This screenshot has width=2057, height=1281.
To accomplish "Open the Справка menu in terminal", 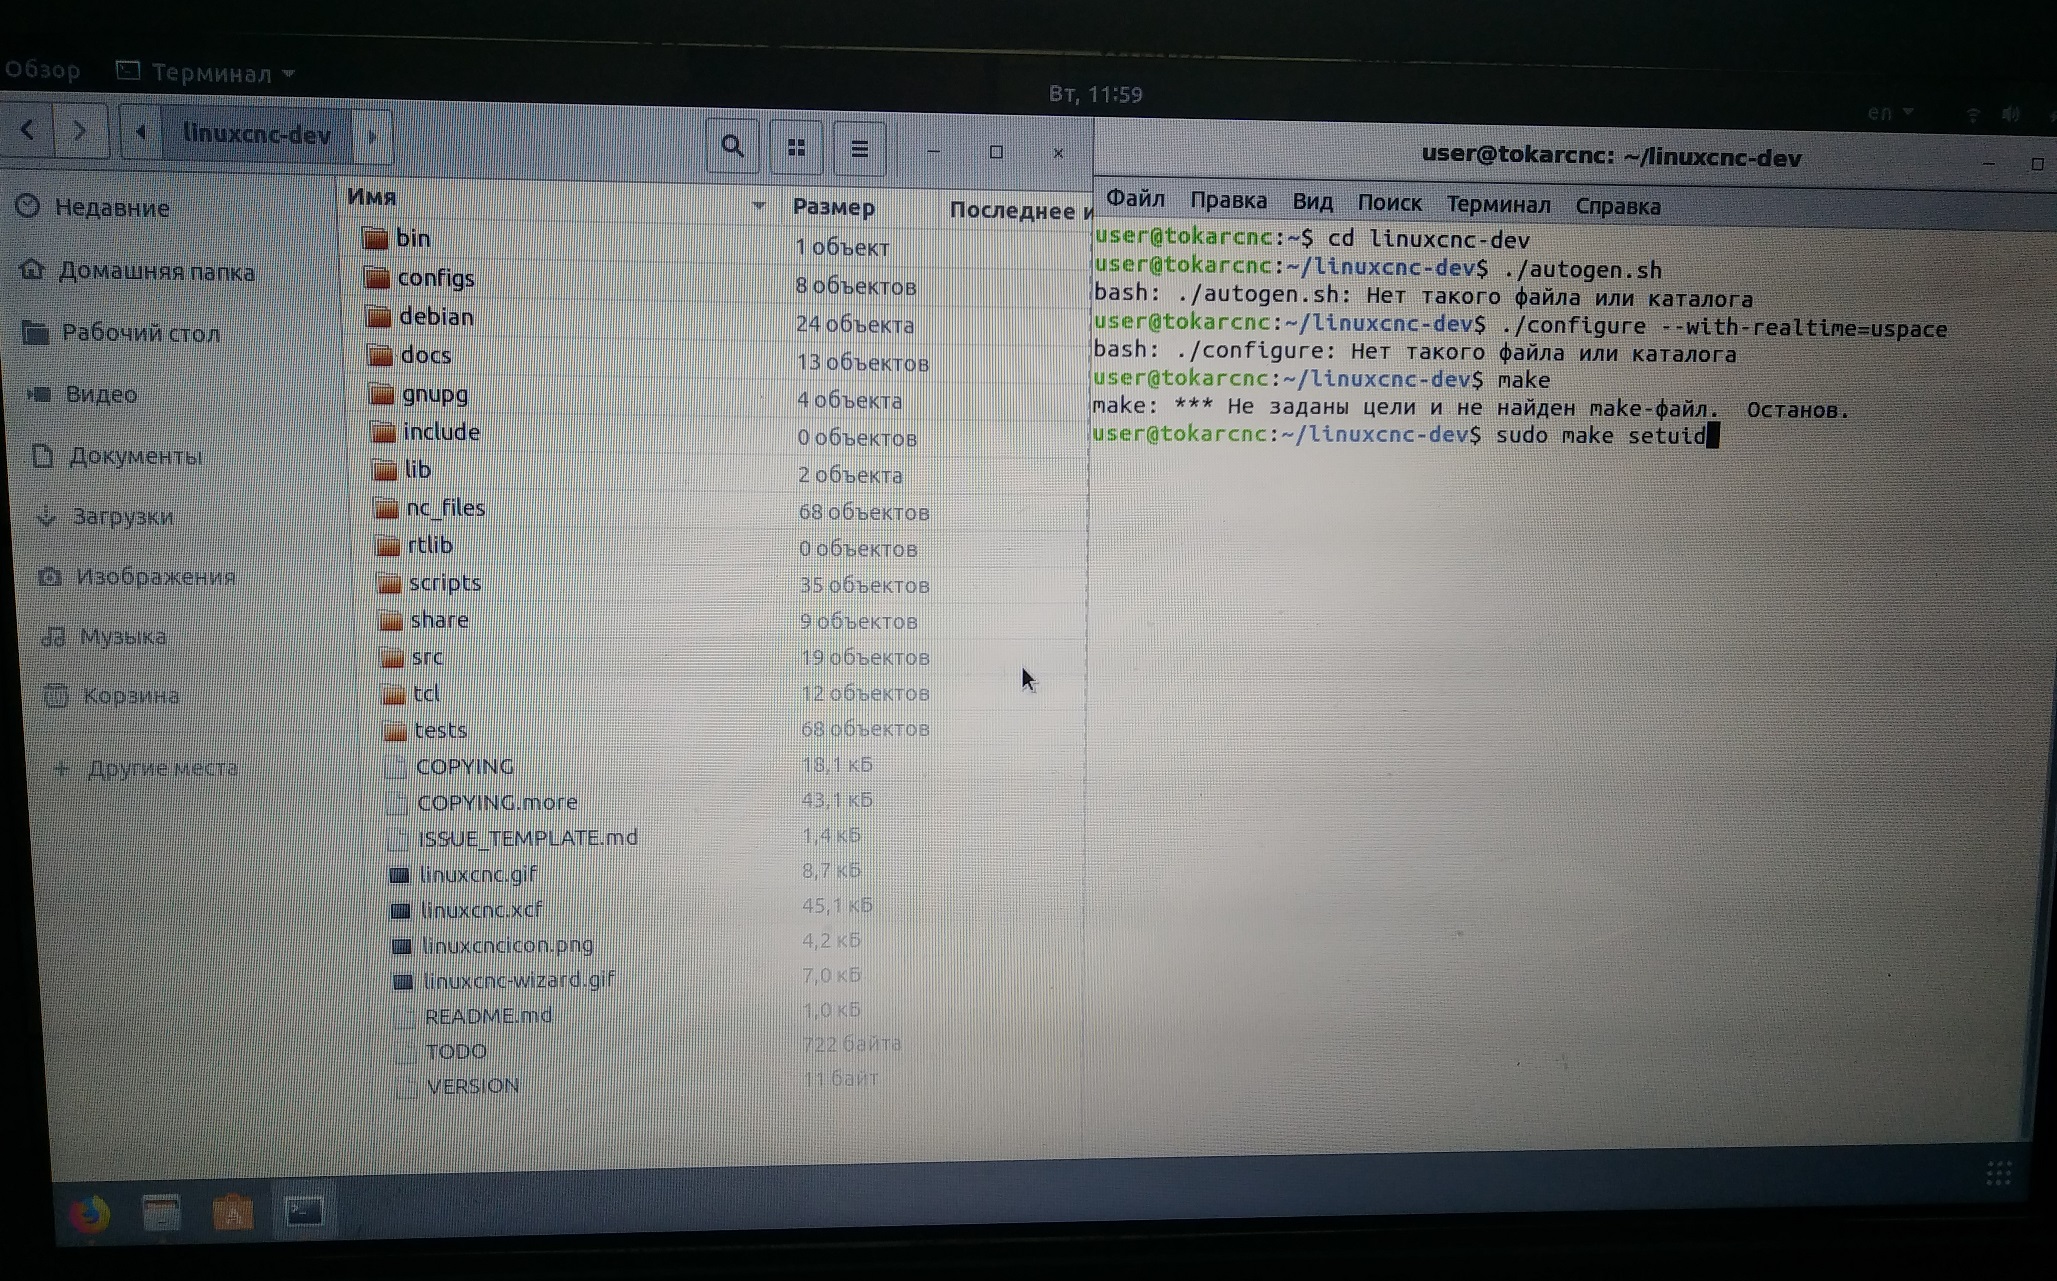I will pyautogui.click(x=1617, y=206).
